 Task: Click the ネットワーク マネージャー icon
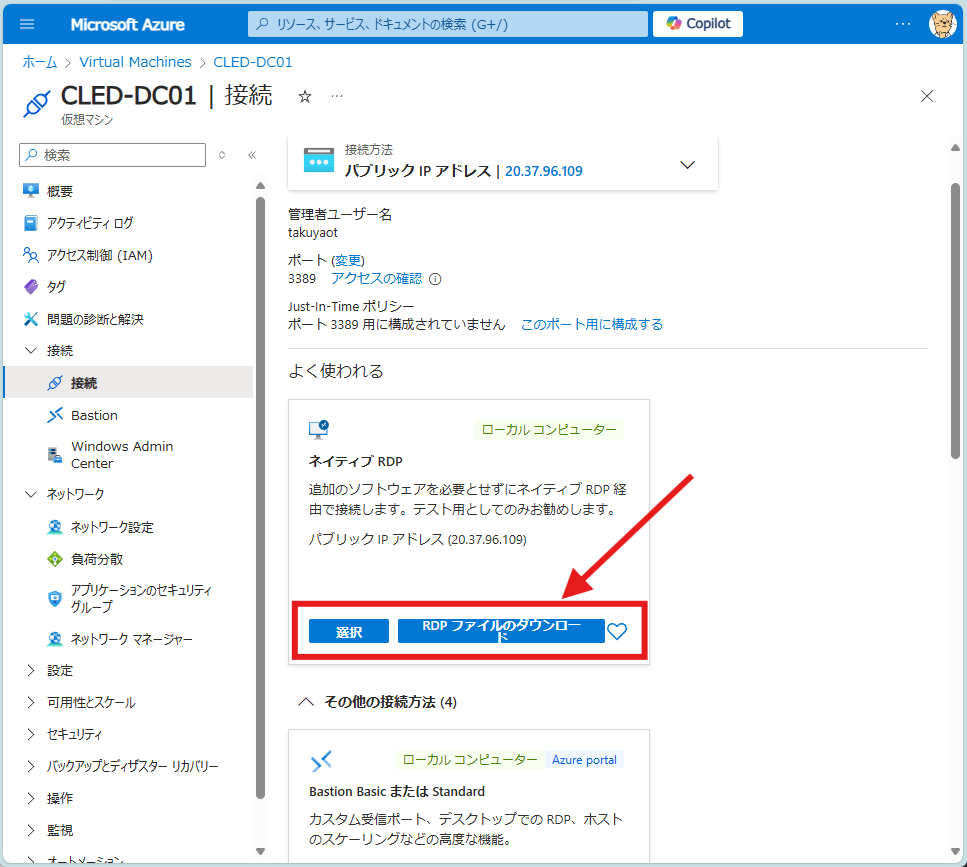pos(55,639)
